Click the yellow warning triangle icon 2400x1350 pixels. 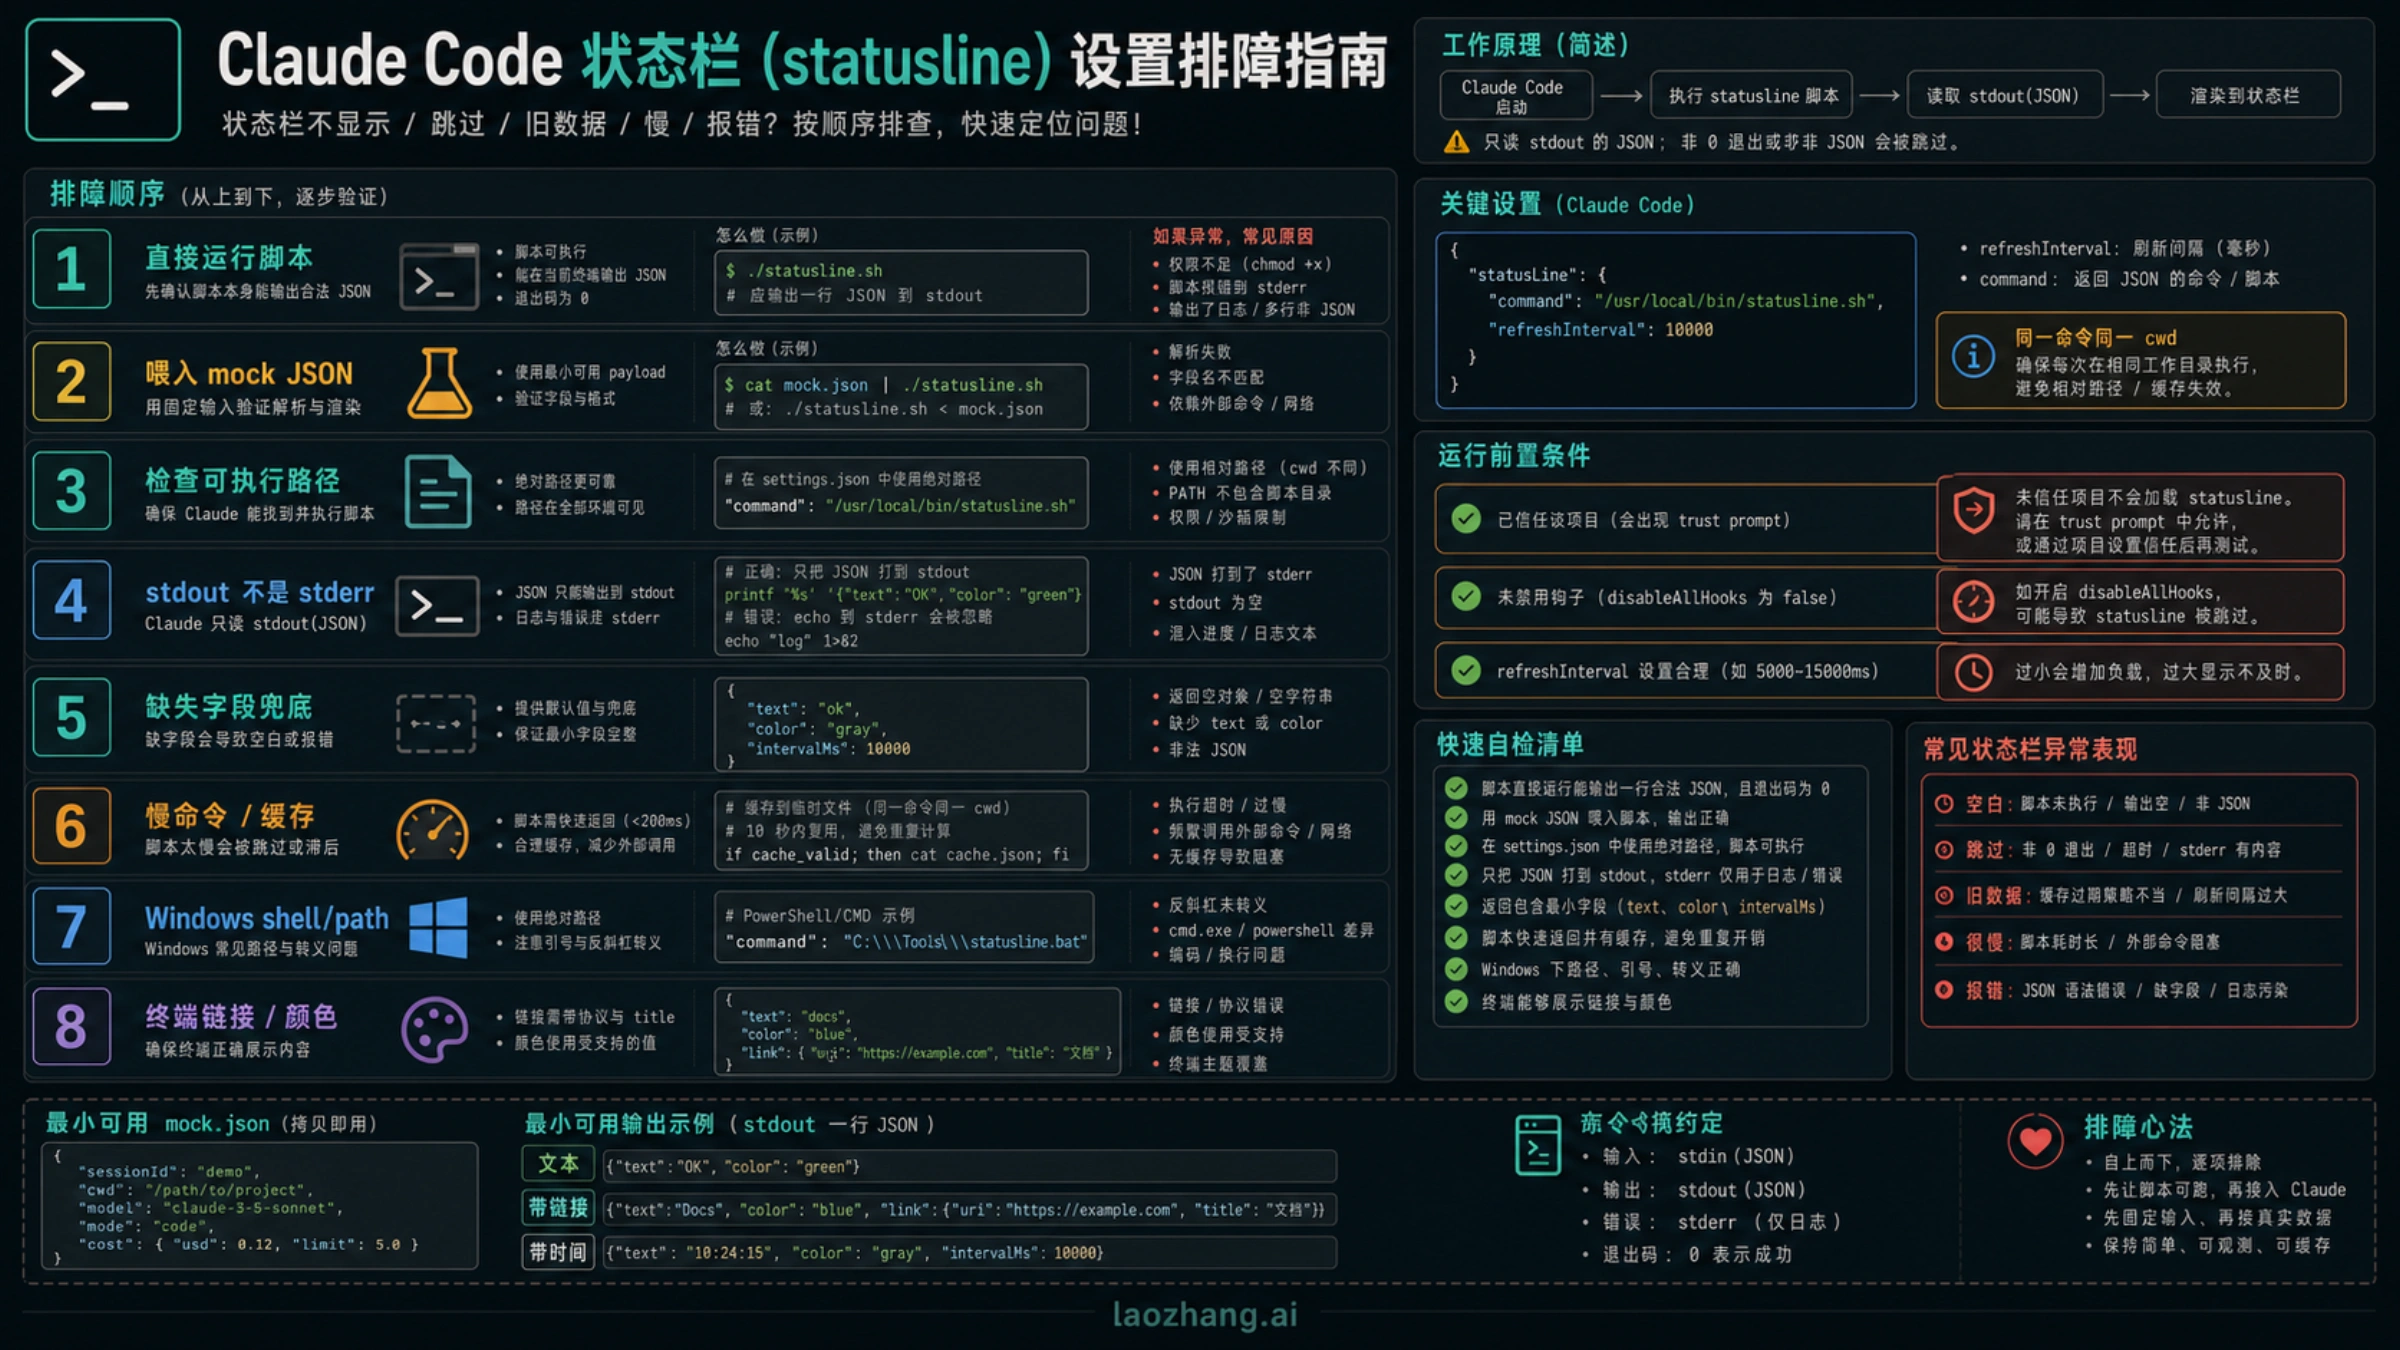click(1457, 142)
